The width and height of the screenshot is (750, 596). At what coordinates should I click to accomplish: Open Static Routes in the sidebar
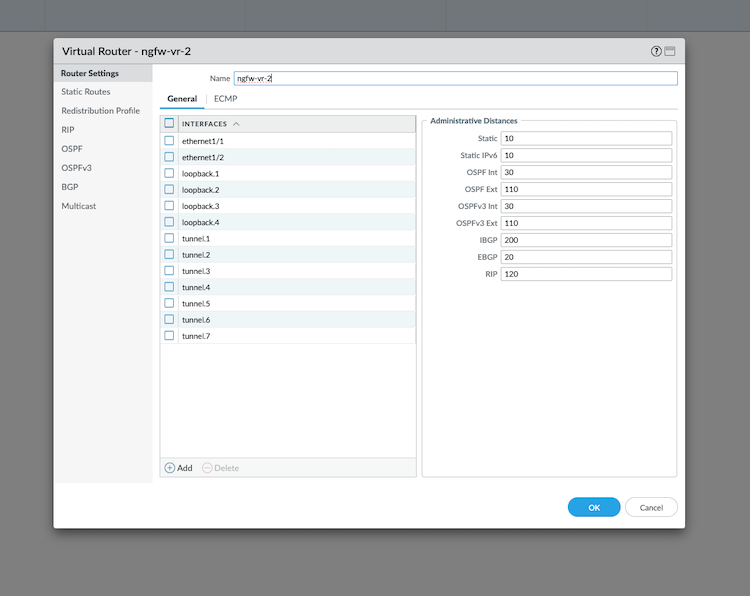pyautogui.click(x=86, y=92)
